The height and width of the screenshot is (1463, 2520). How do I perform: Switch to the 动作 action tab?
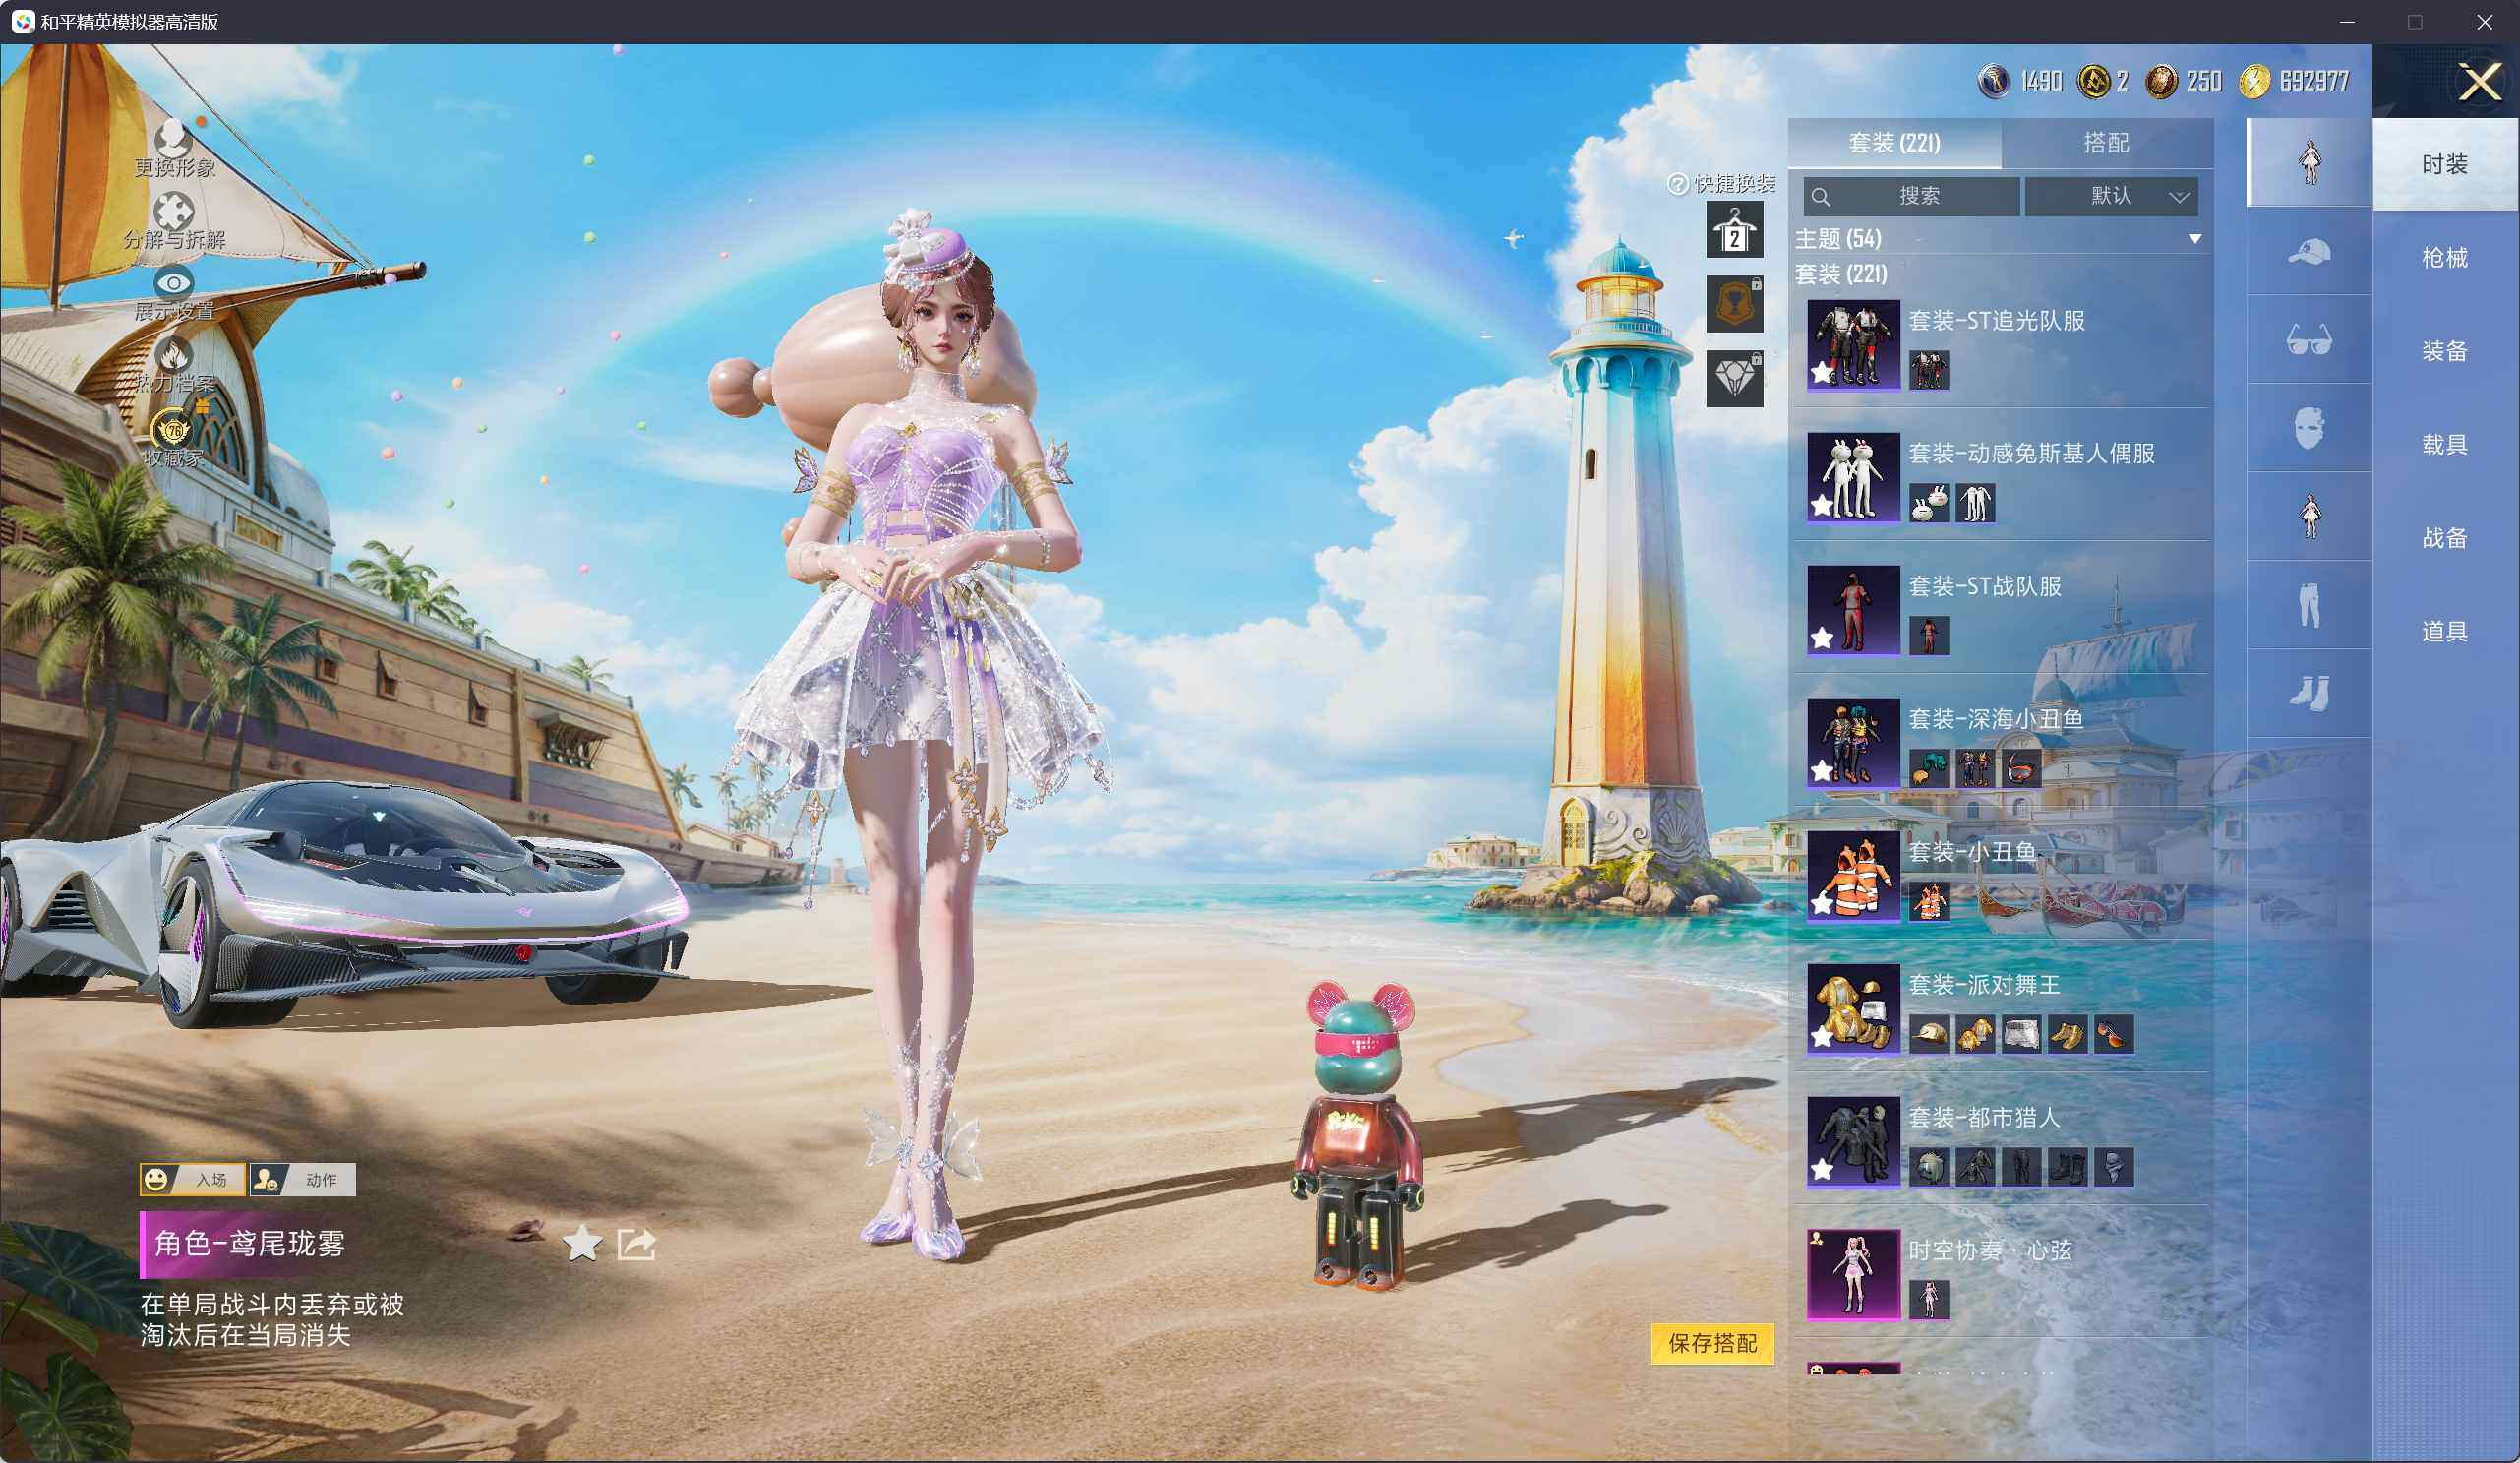[302, 1180]
